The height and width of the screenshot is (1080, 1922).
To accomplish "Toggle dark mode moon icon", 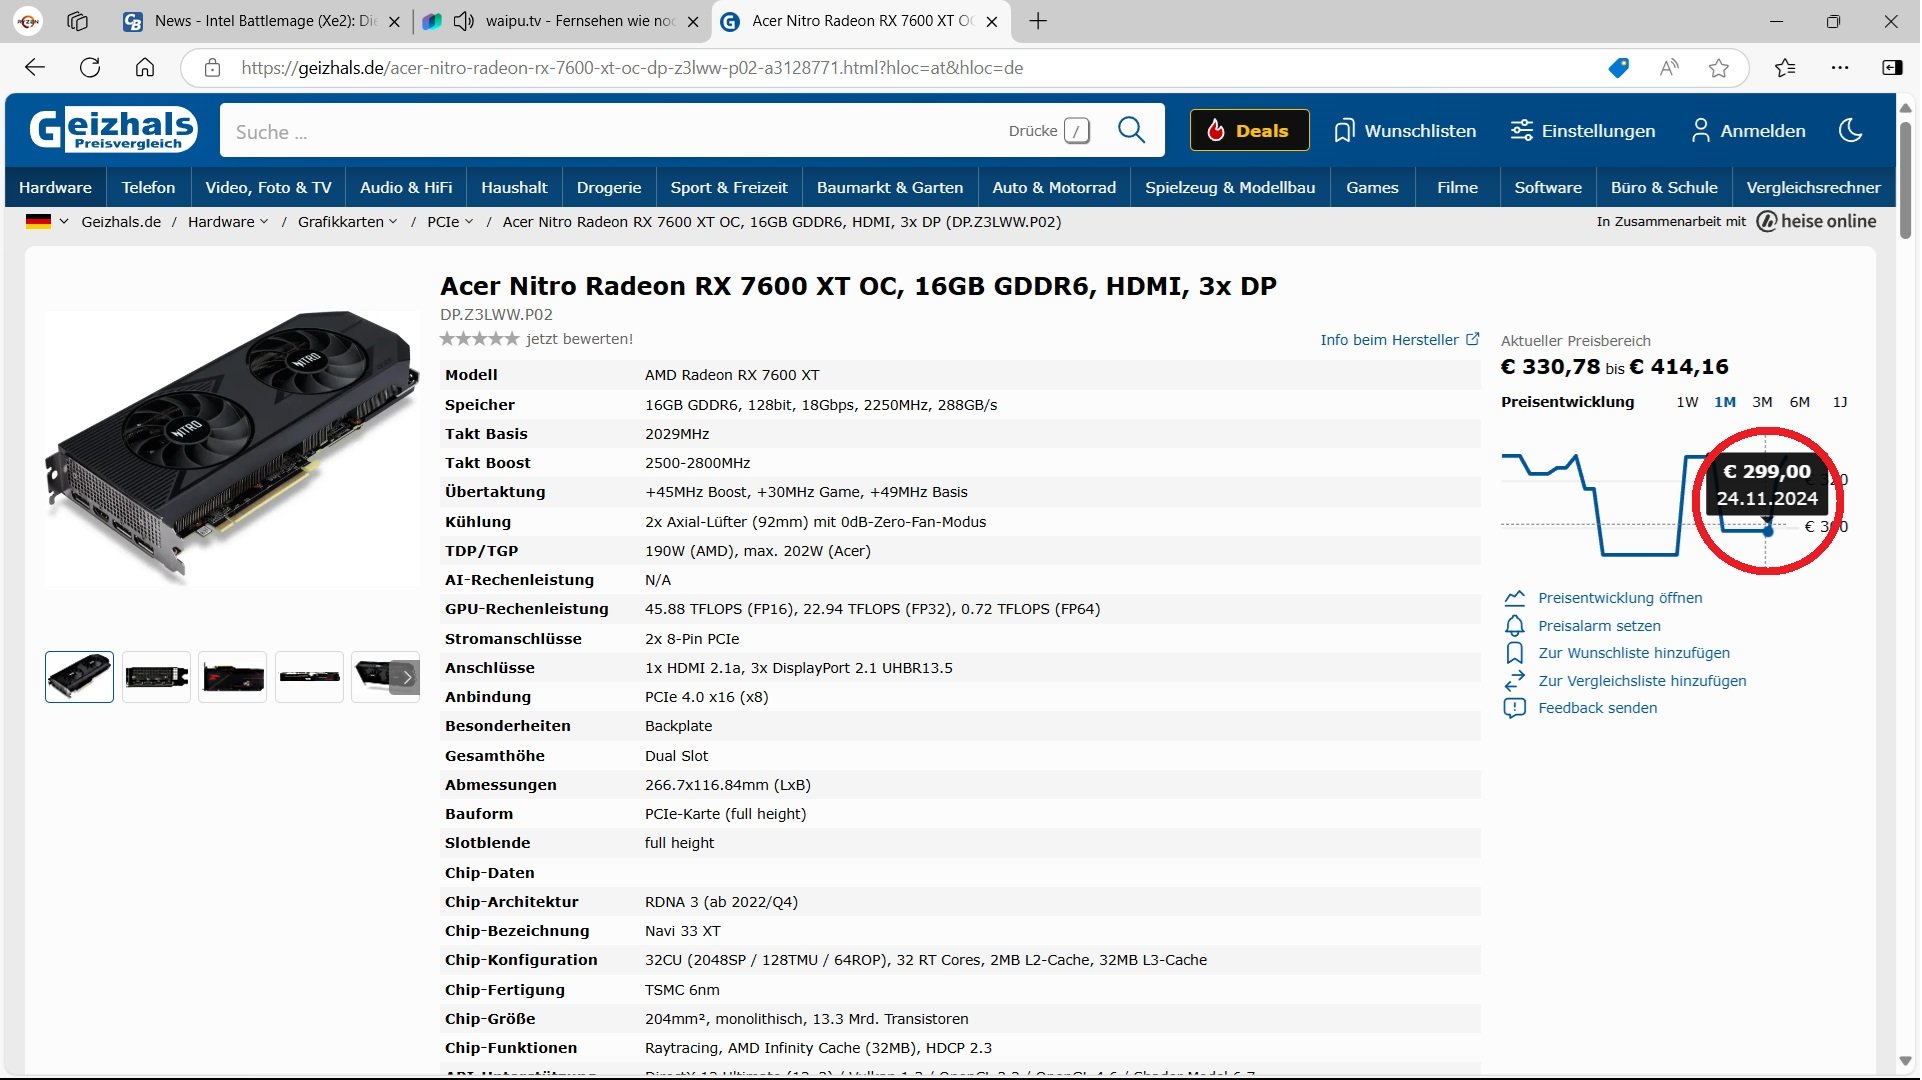I will tap(1851, 130).
